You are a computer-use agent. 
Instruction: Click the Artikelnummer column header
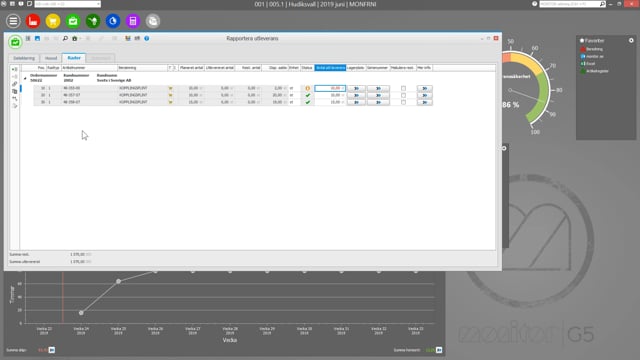point(89,68)
